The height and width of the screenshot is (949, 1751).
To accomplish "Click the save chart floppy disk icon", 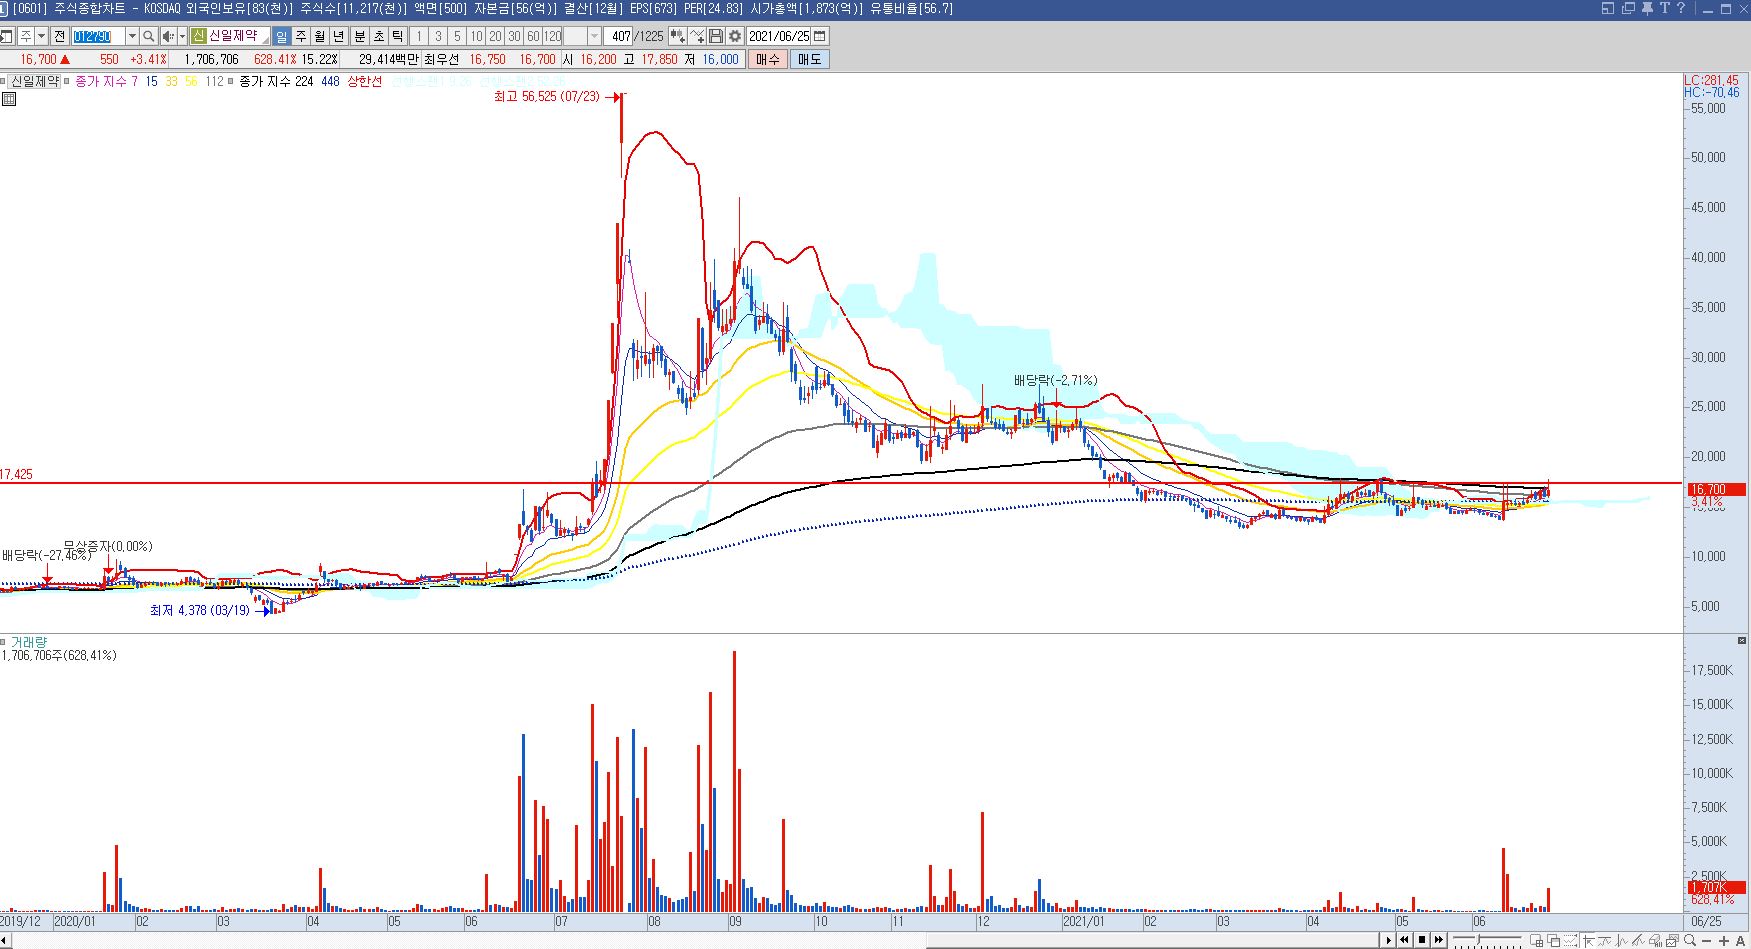I will click(716, 36).
